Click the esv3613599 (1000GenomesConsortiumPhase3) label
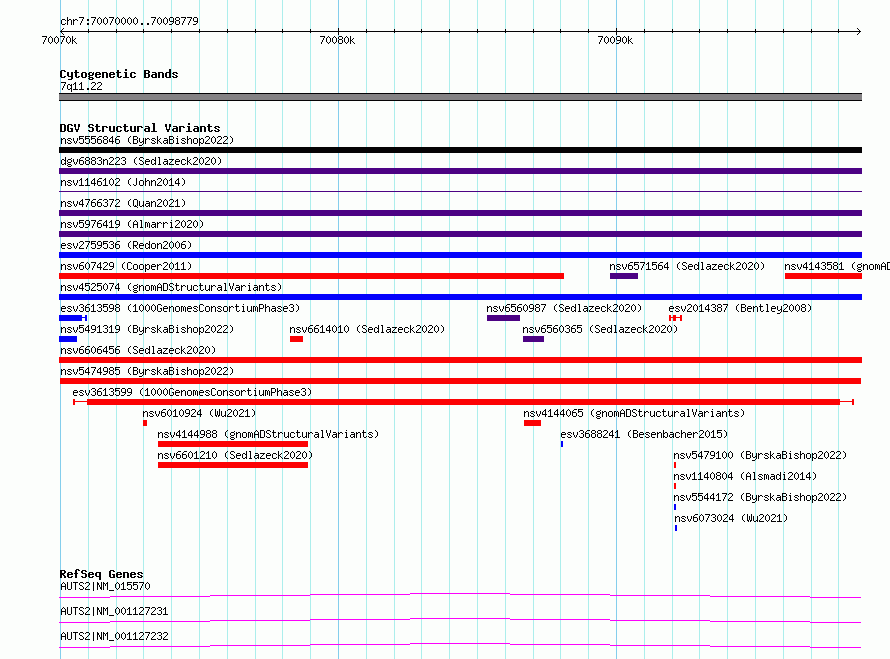 click(x=192, y=392)
